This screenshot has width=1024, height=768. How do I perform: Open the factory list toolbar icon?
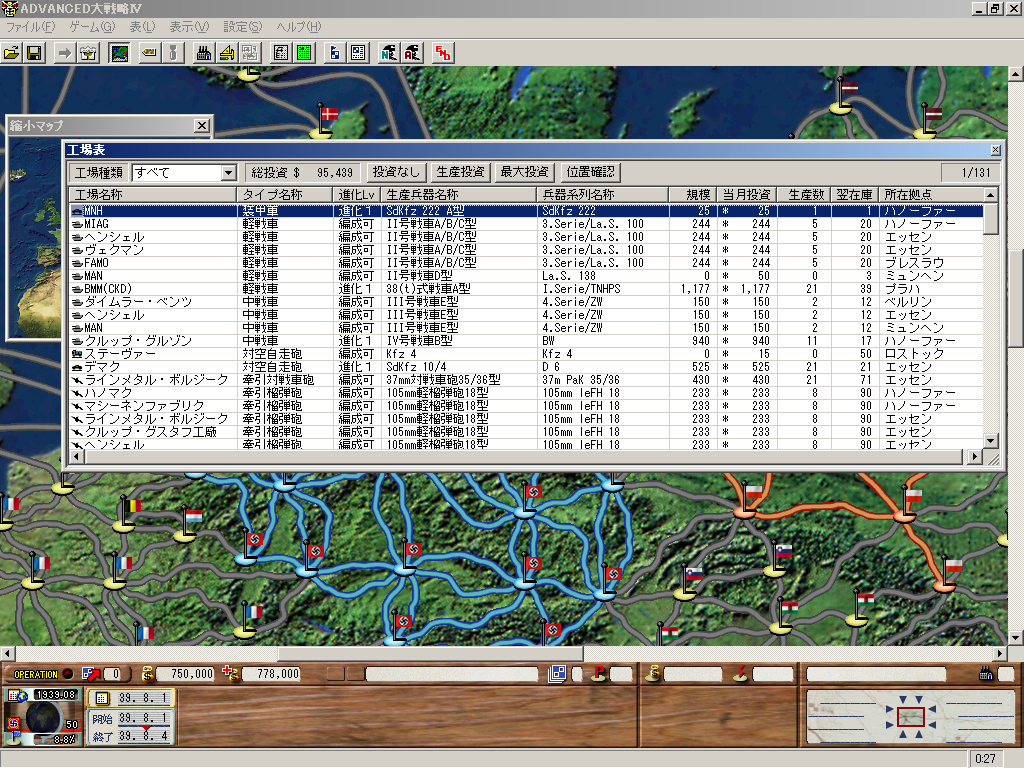pos(204,53)
